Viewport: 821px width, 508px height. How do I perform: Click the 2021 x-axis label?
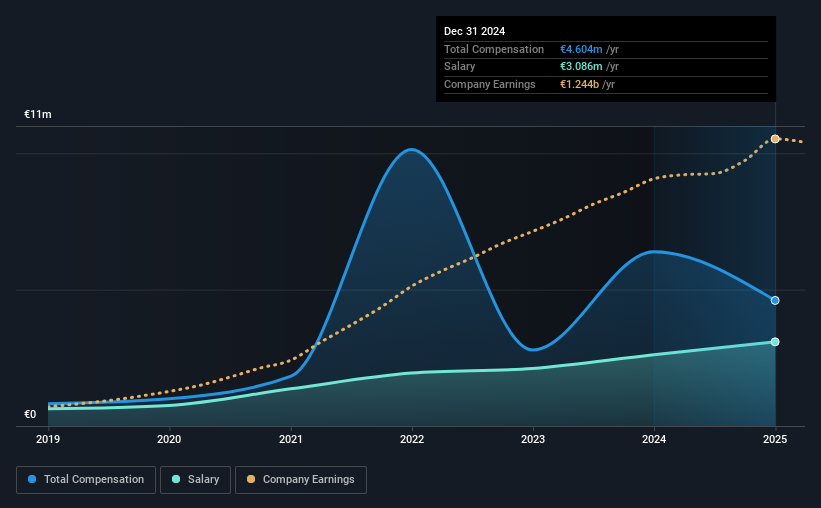[x=291, y=439]
